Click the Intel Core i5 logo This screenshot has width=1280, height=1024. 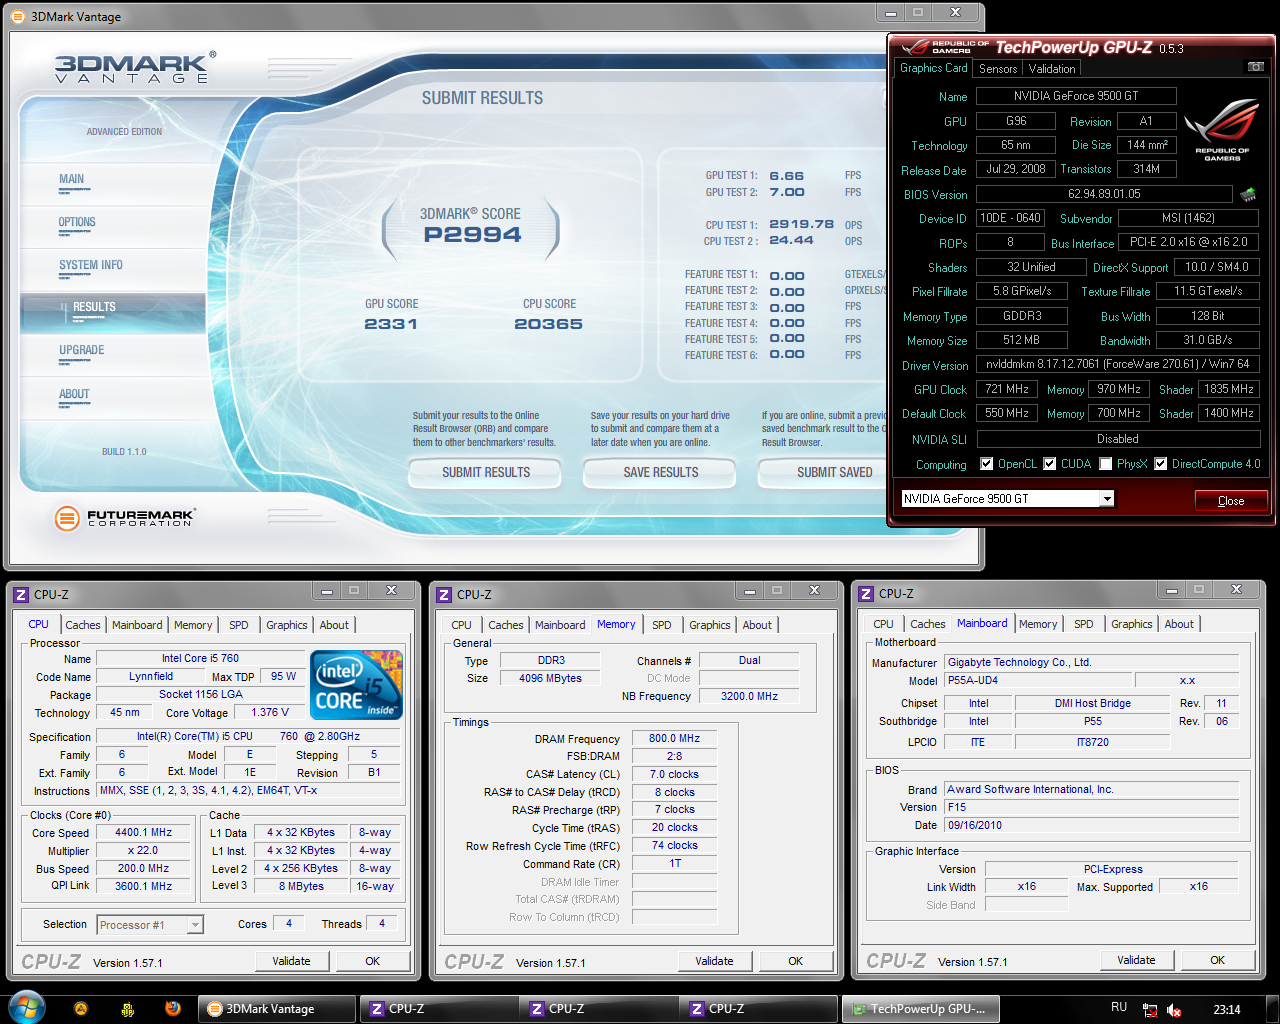point(357,685)
